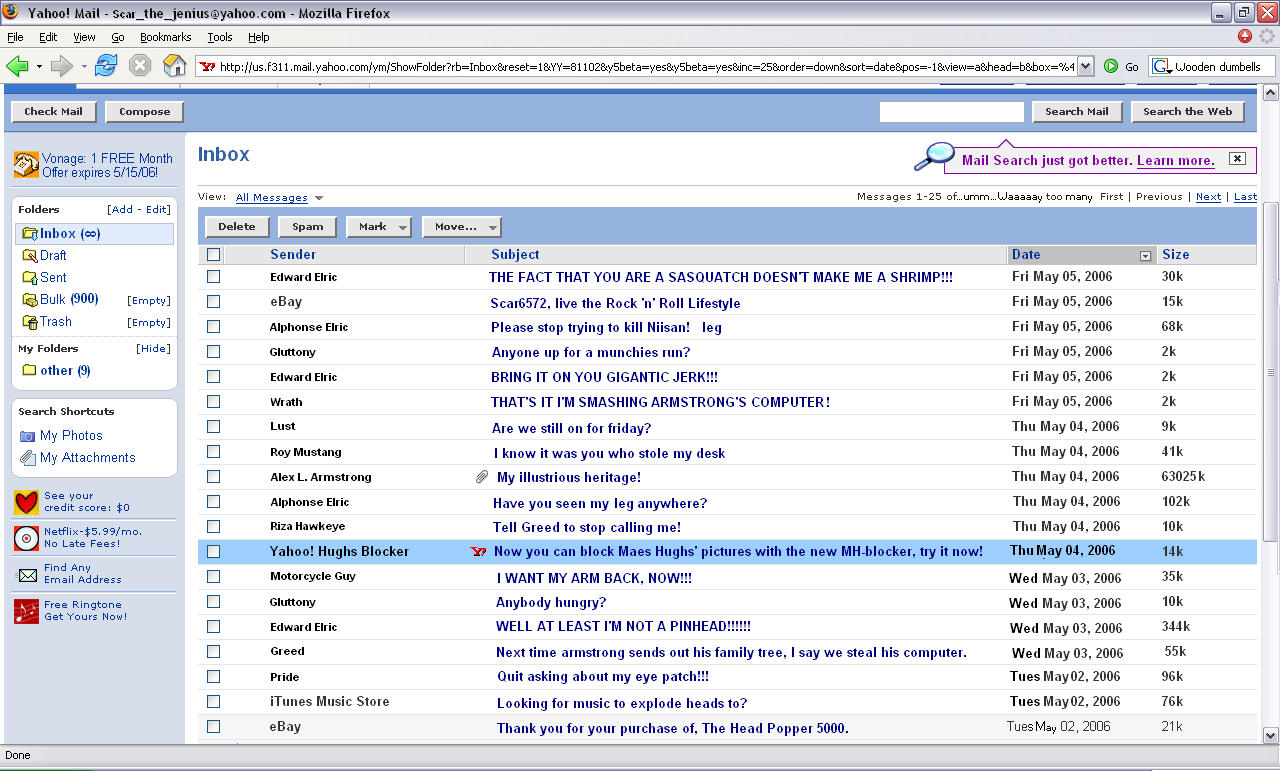
Task: Close the Mail Search tip box
Action: coord(1237,159)
